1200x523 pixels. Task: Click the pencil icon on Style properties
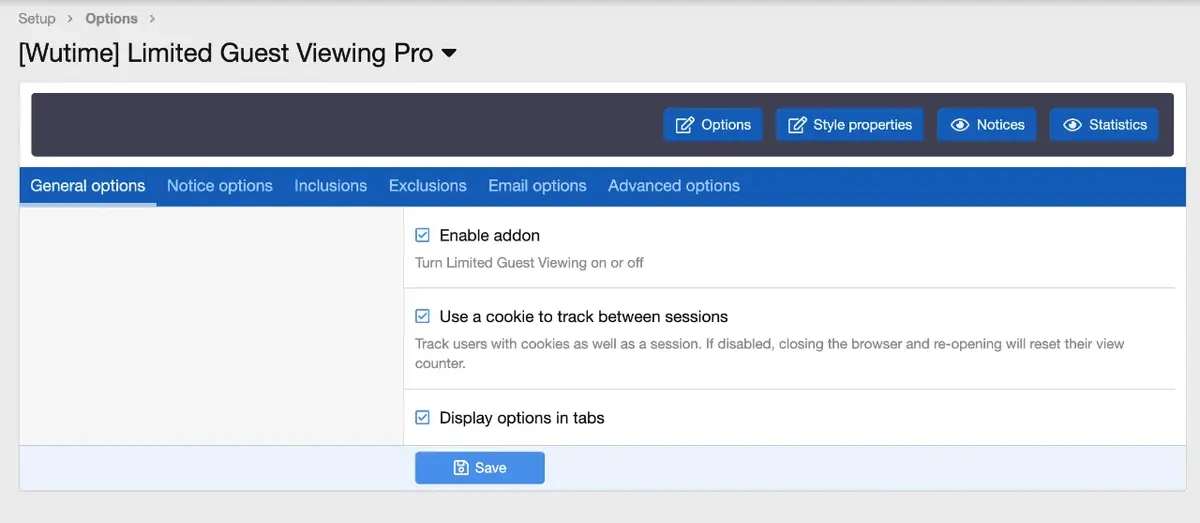coord(797,125)
